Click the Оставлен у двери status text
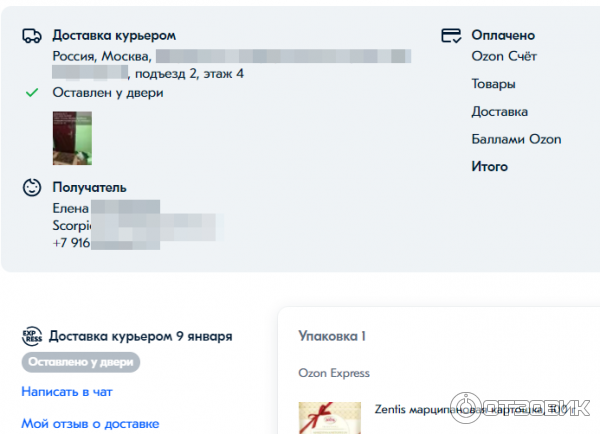This screenshot has height=434, width=600. pyautogui.click(x=108, y=93)
